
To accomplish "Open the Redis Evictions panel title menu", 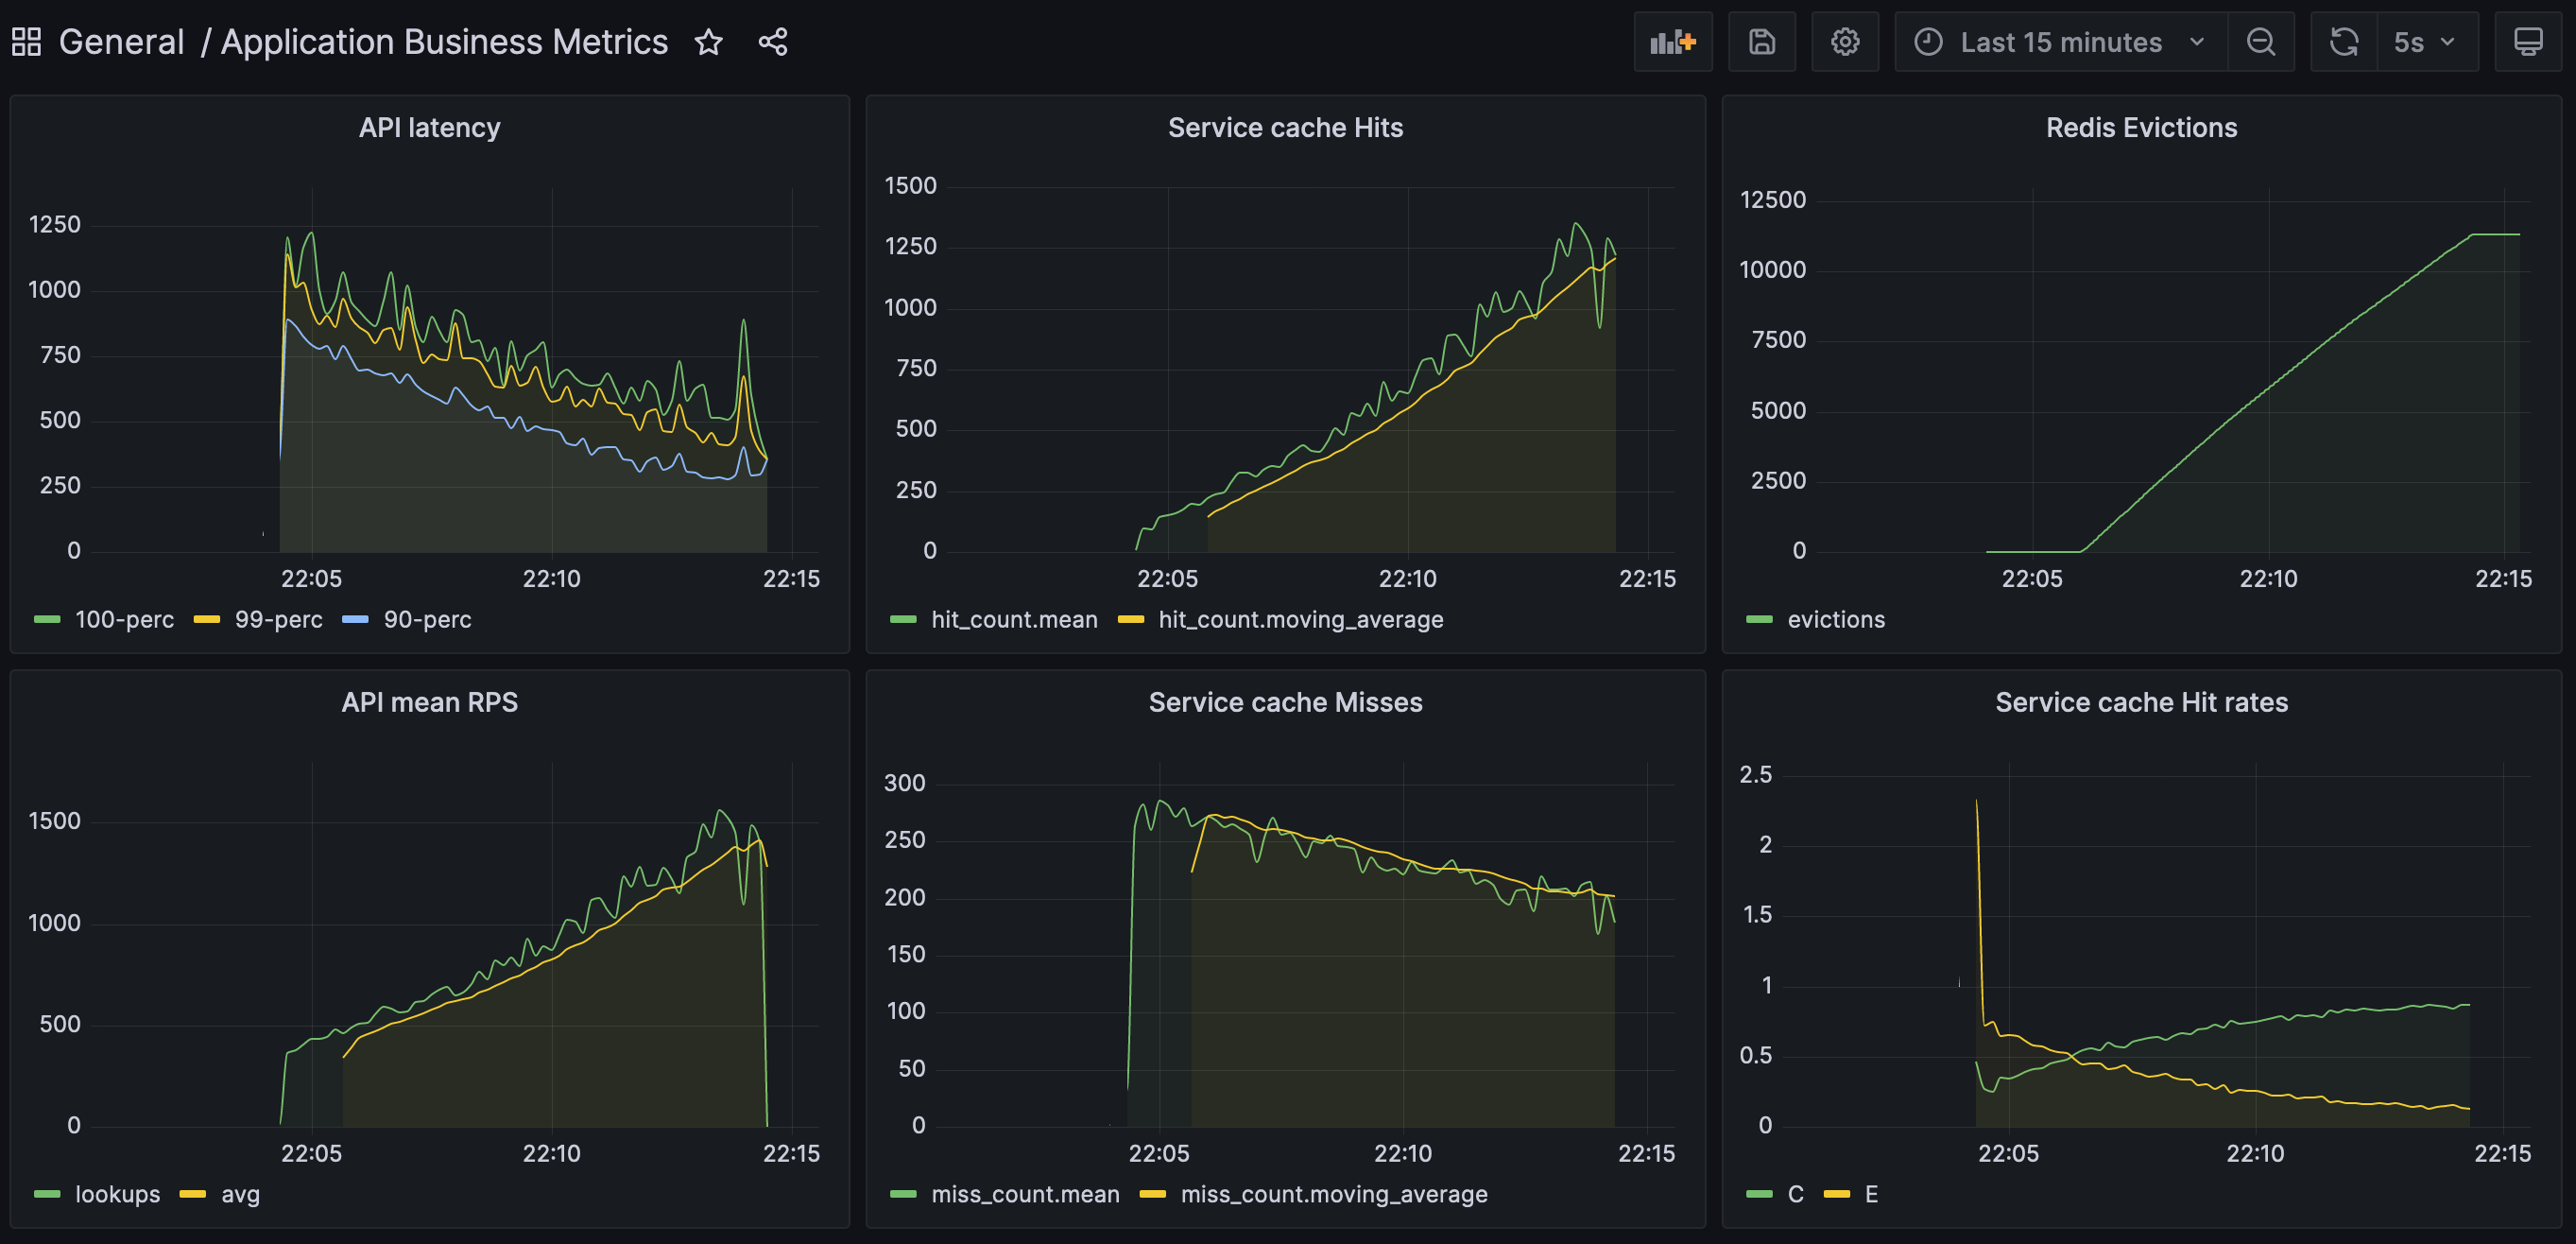I will coord(2140,128).
